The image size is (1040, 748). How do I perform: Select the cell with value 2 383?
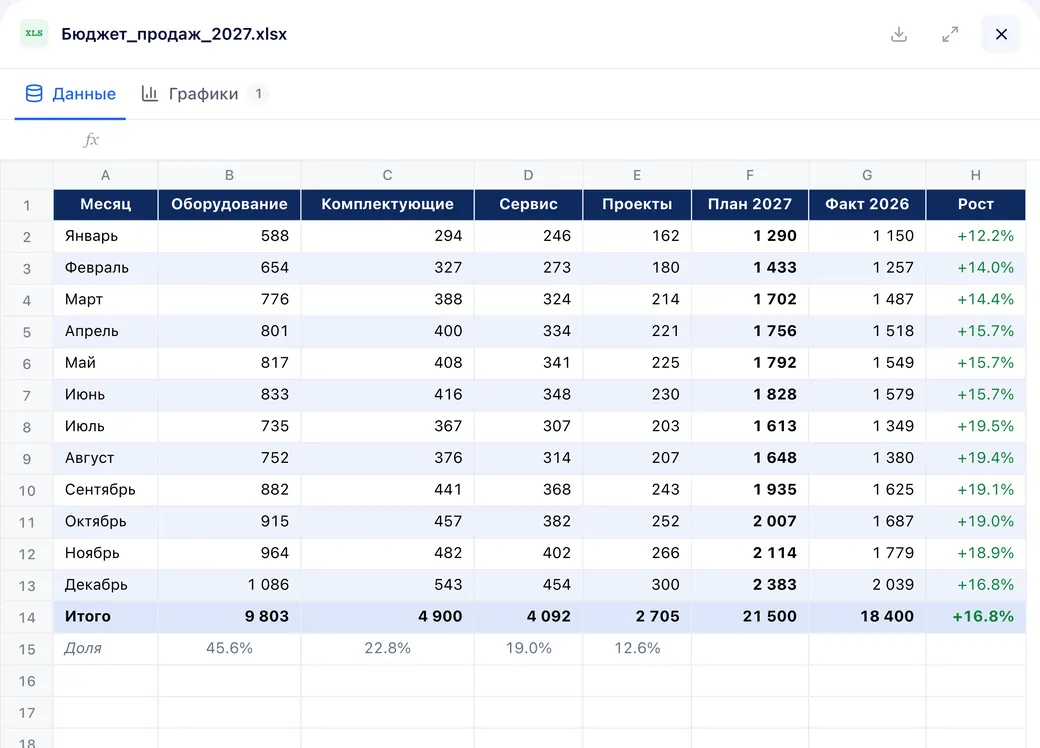coord(750,585)
